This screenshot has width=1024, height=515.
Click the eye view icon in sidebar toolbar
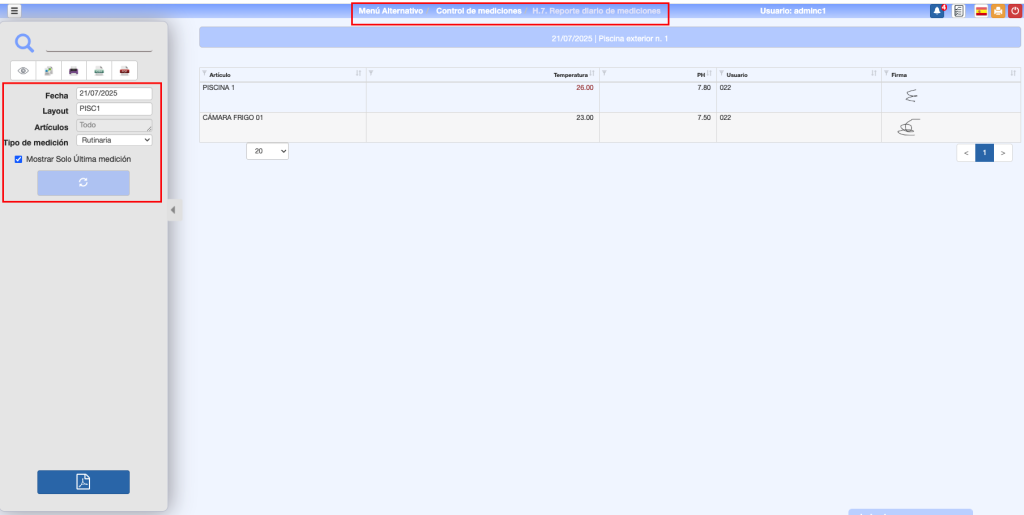pyautogui.click(x=24, y=71)
